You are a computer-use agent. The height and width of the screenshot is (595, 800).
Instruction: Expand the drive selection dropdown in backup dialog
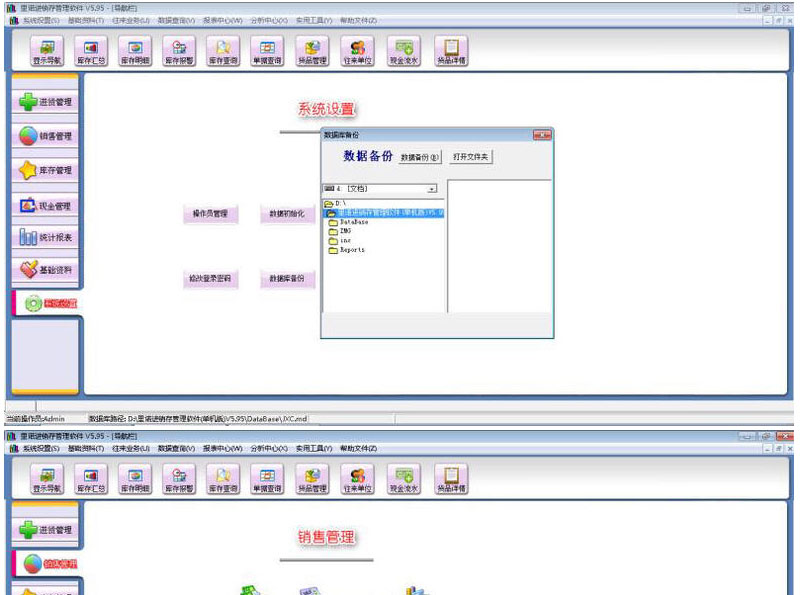tap(432, 189)
